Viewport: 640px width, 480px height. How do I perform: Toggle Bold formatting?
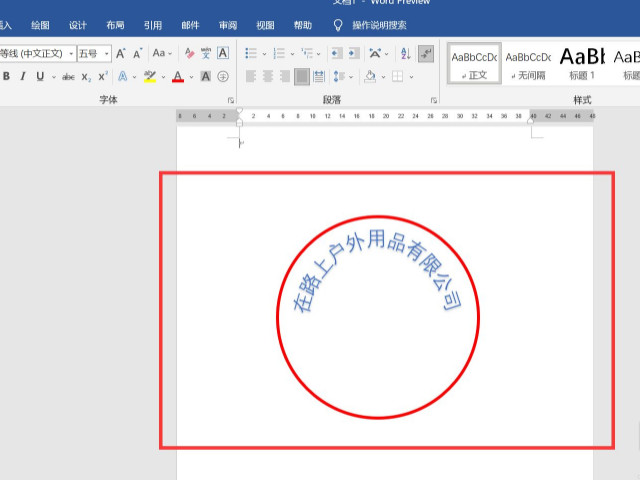(x=6, y=76)
